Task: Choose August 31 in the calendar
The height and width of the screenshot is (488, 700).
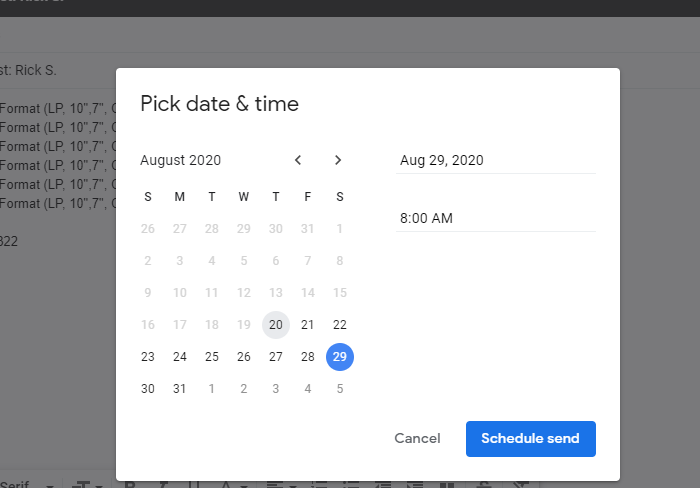Action: coord(180,389)
